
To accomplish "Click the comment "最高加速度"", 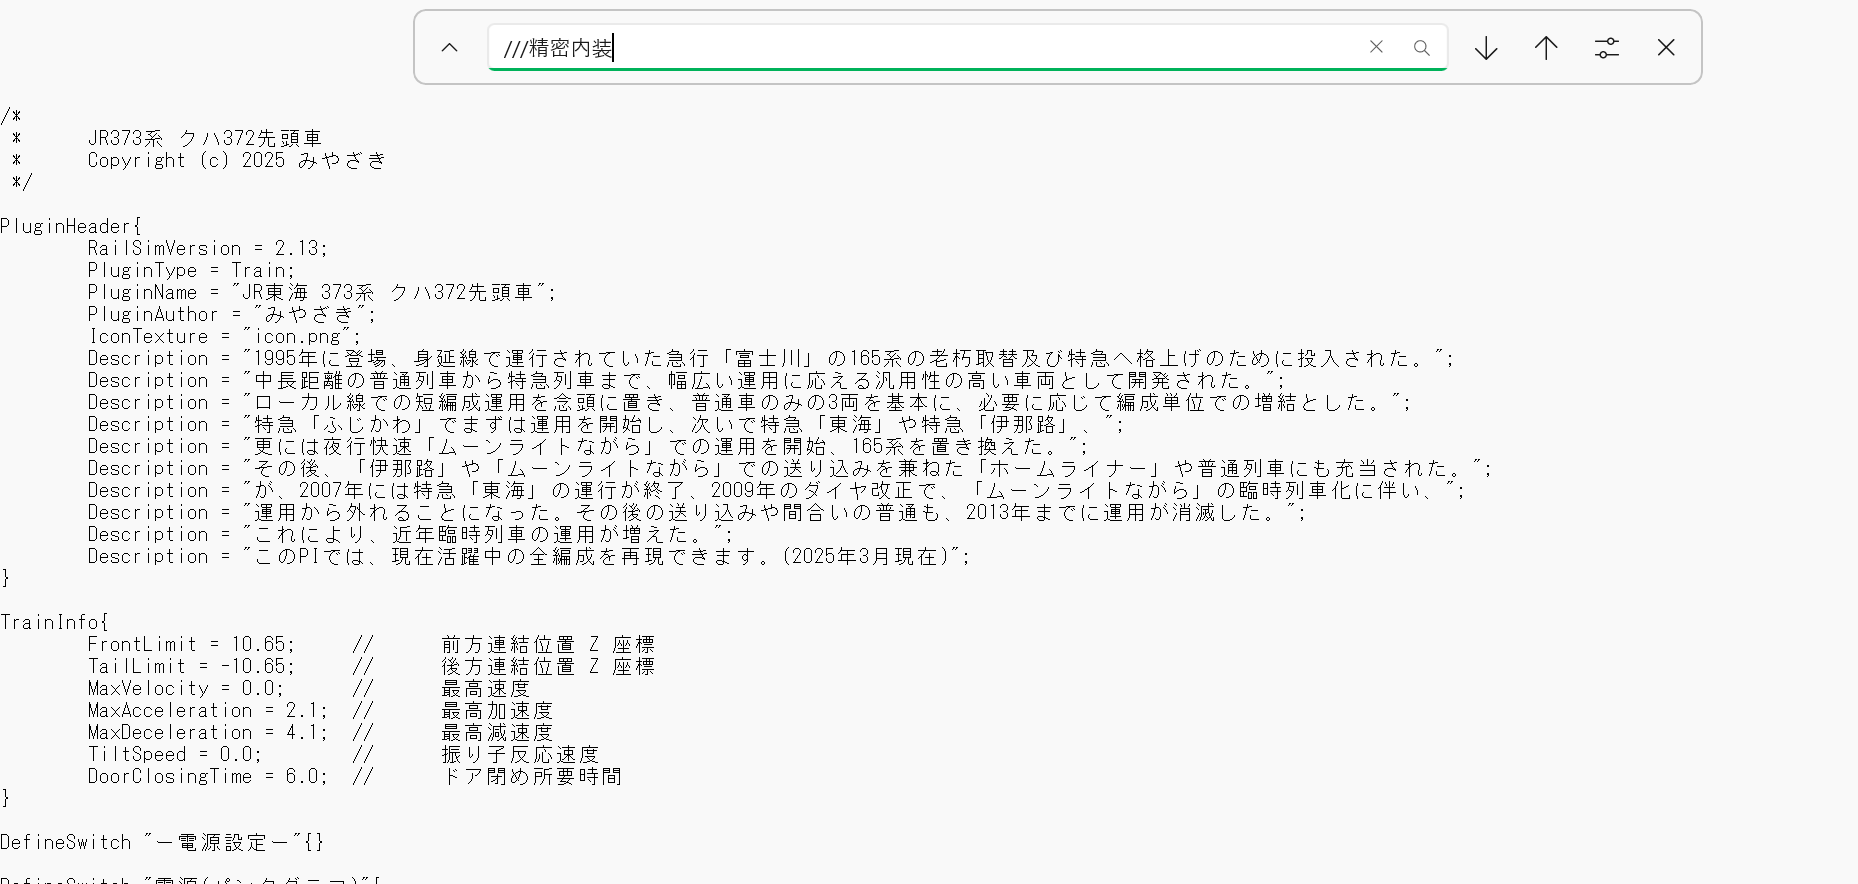I will (497, 710).
